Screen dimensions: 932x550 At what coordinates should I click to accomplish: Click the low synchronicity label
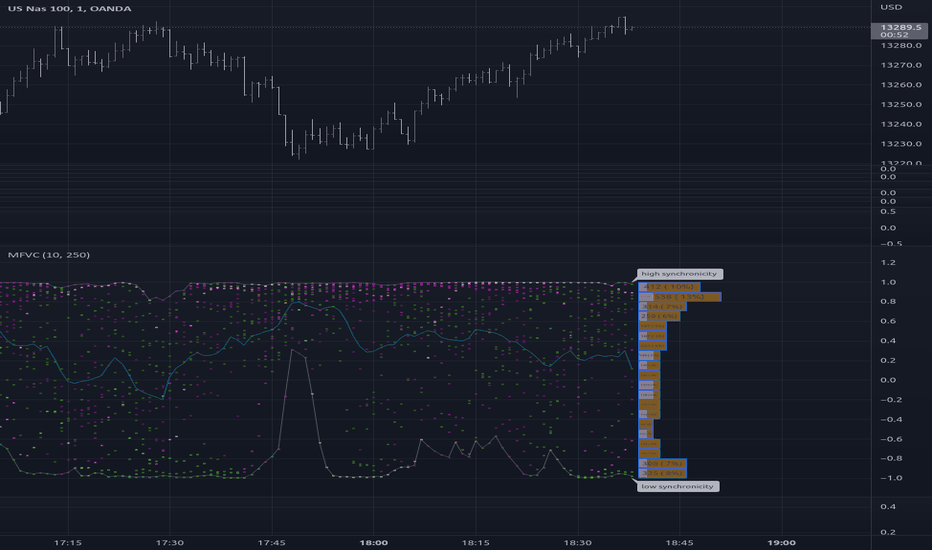[x=678, y=486]
